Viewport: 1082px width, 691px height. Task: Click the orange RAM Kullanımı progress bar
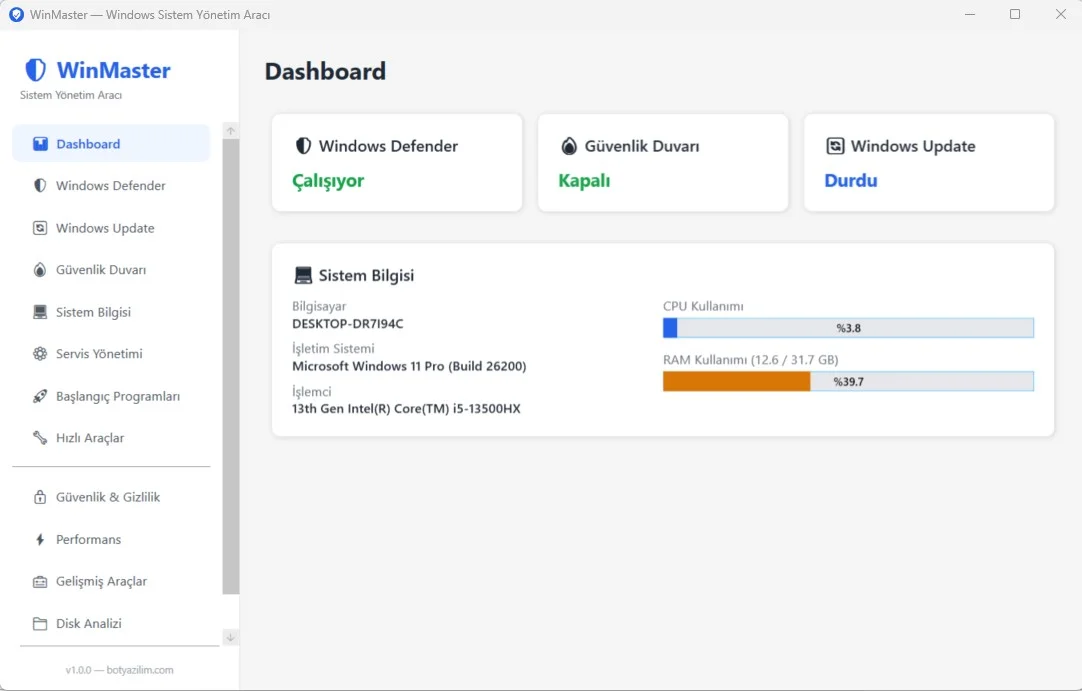point(848,381)
